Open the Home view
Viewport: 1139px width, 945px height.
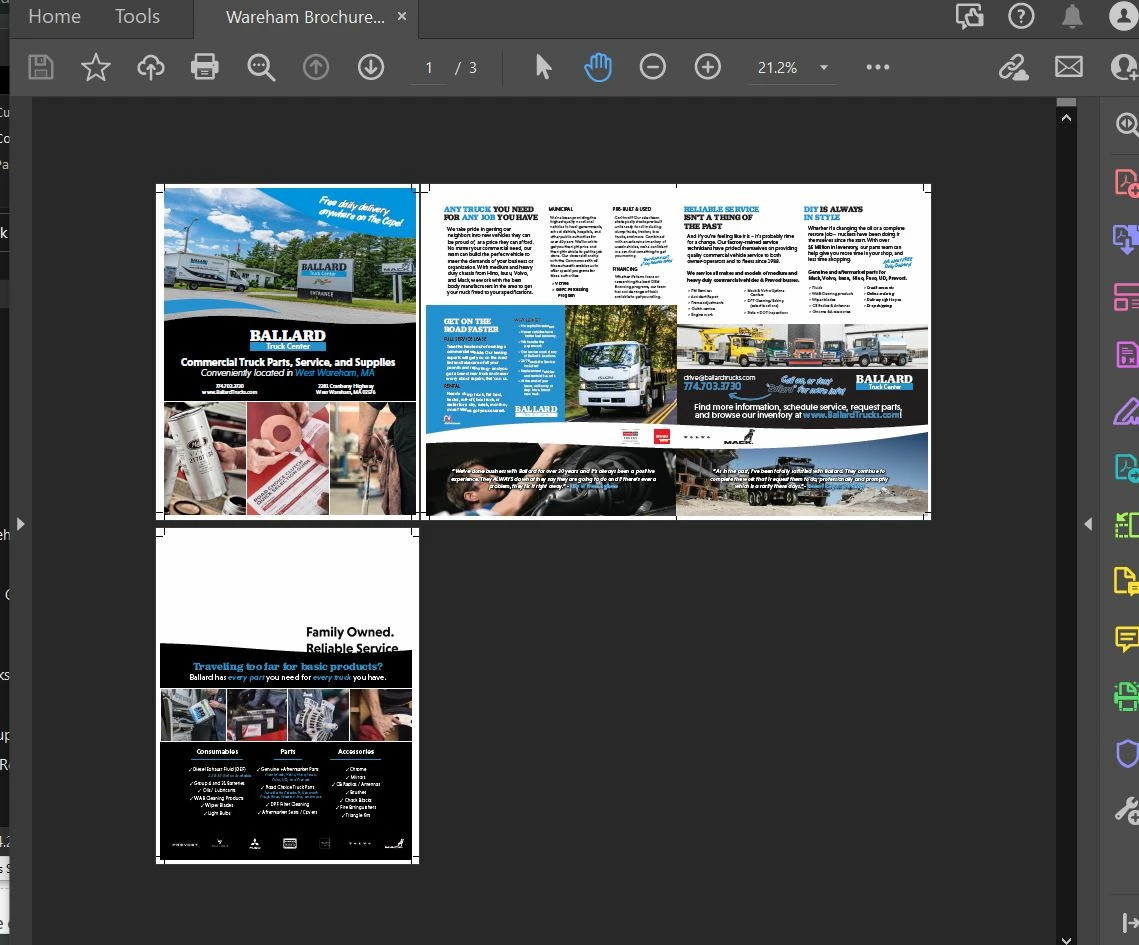(54, 16)
